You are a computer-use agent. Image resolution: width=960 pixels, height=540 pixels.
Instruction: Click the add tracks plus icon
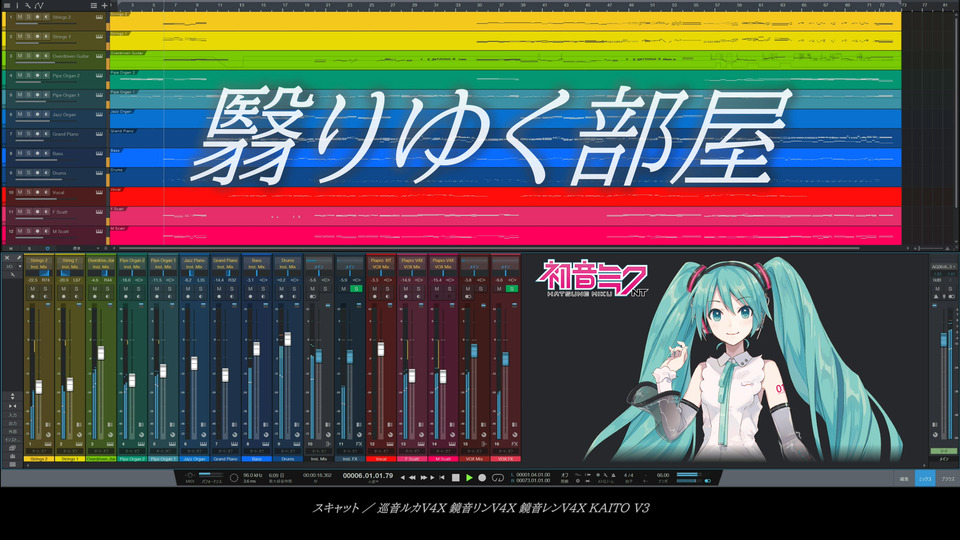click(x=104, y=6)
